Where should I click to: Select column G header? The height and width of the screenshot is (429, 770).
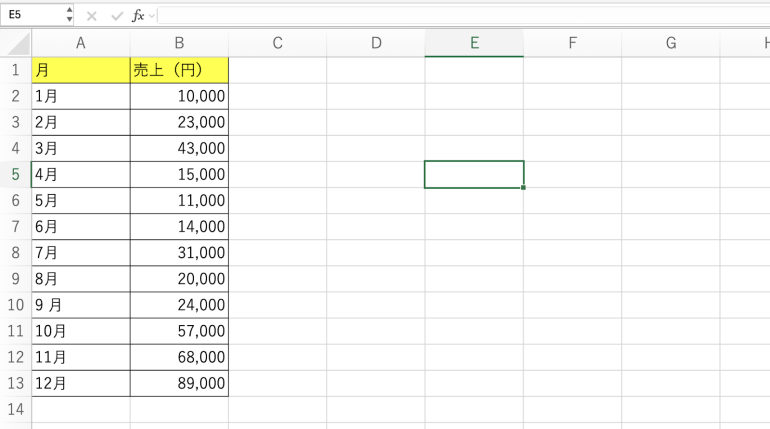point(671,43)
